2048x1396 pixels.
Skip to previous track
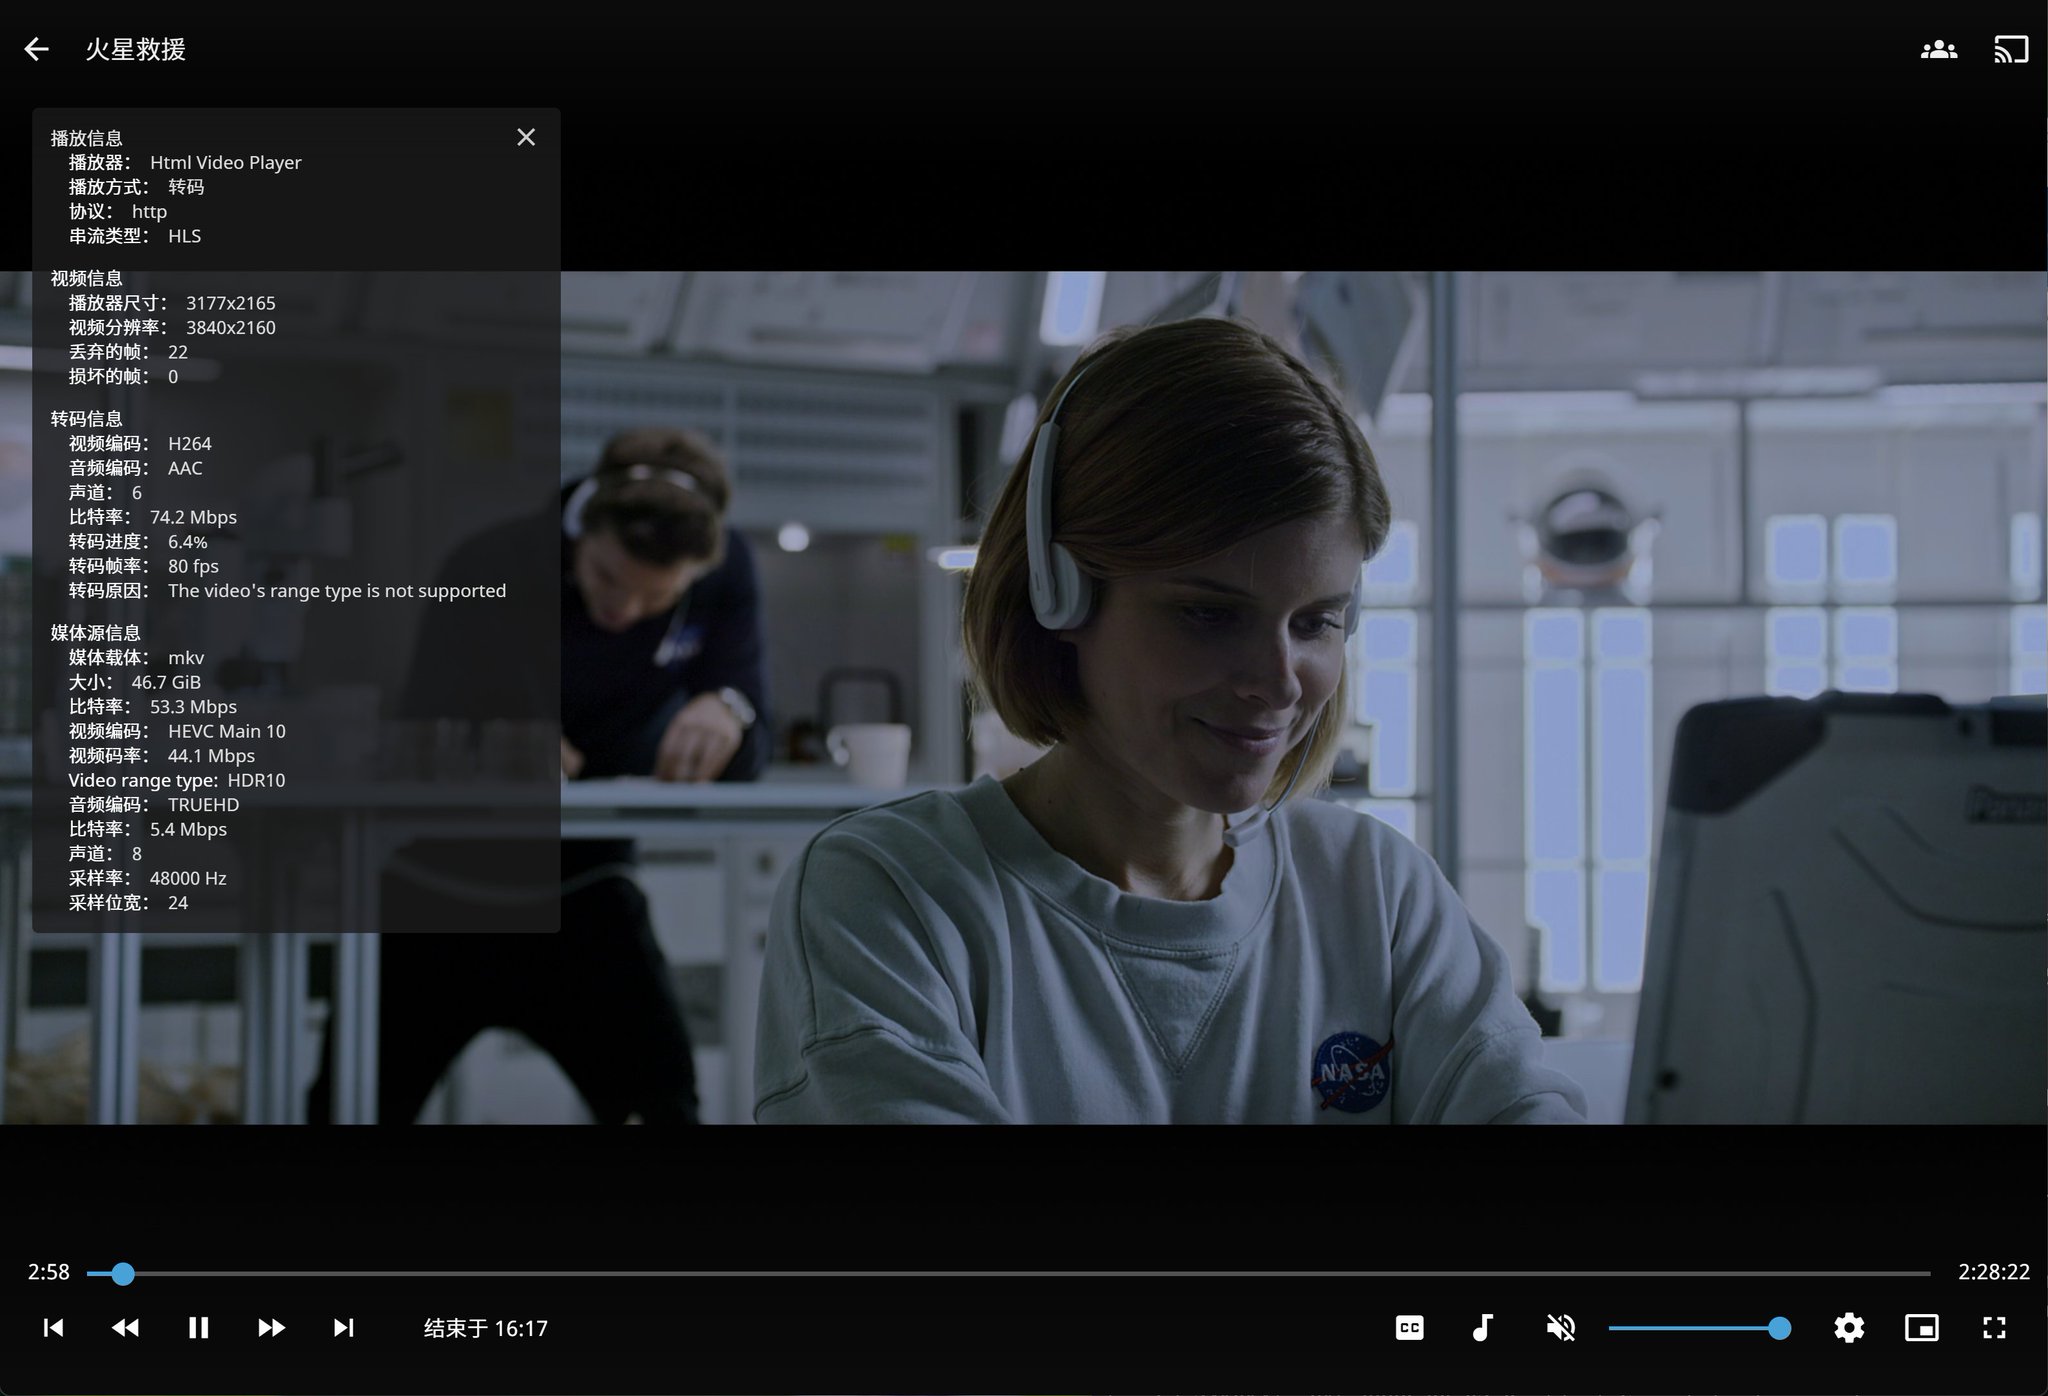coord(53,1327)
